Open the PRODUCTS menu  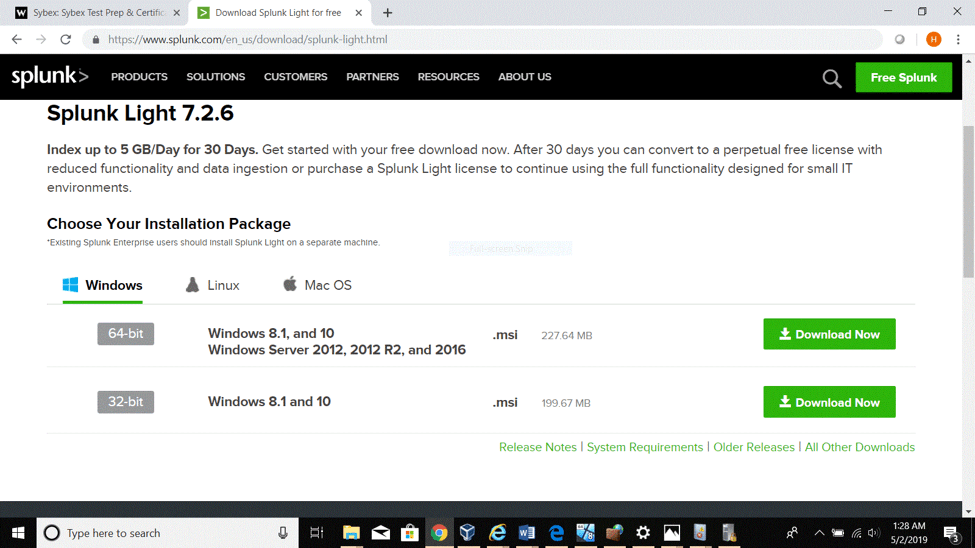click(x=139, y=77)
